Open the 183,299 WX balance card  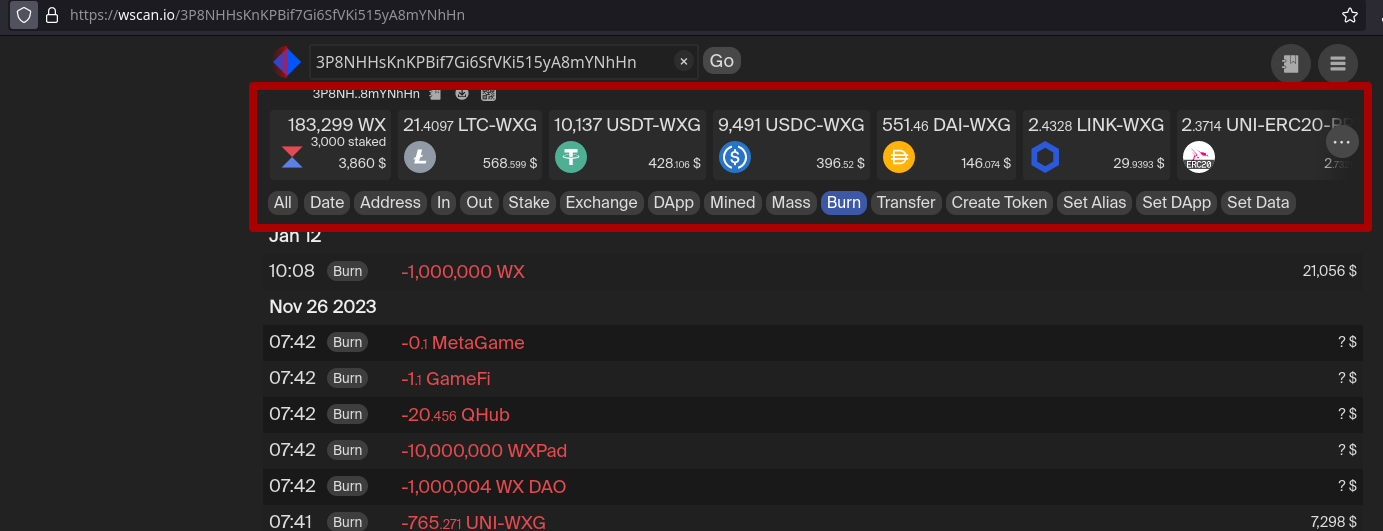(x=331, y=145)
